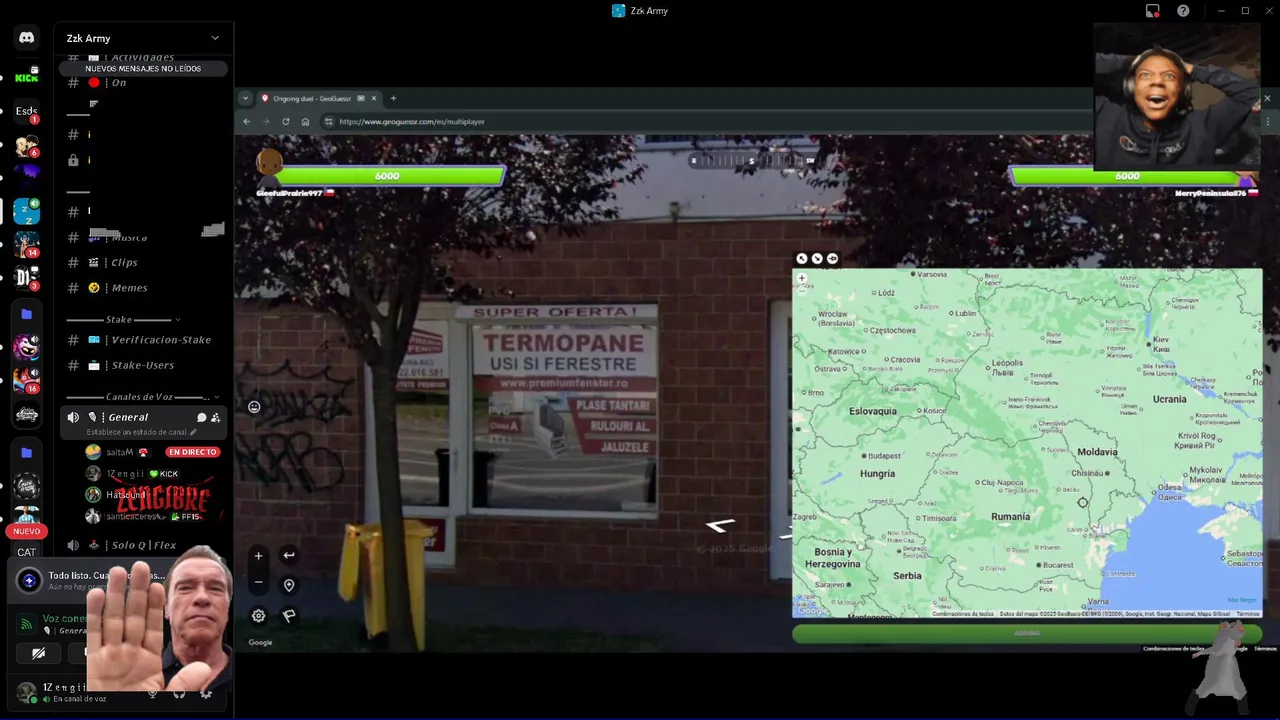Open a new browser tab
Image resolution: width=1280 pixels, height=720 pixels.
click(393, 98)
